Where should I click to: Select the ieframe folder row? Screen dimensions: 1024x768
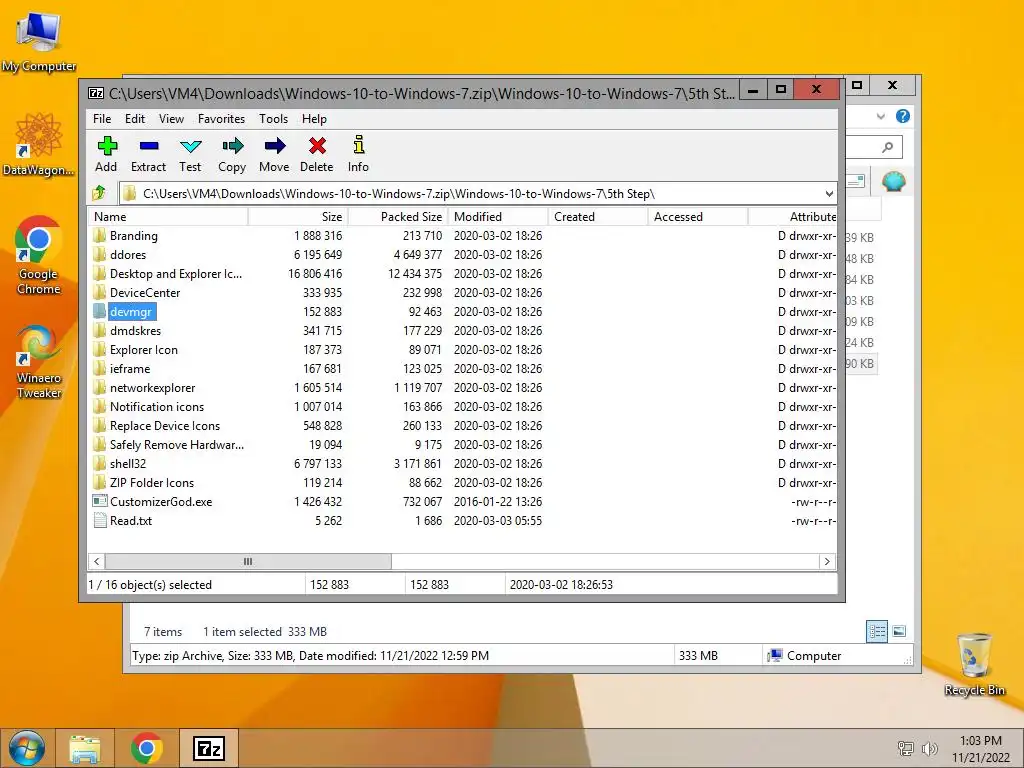click(462, 368)
